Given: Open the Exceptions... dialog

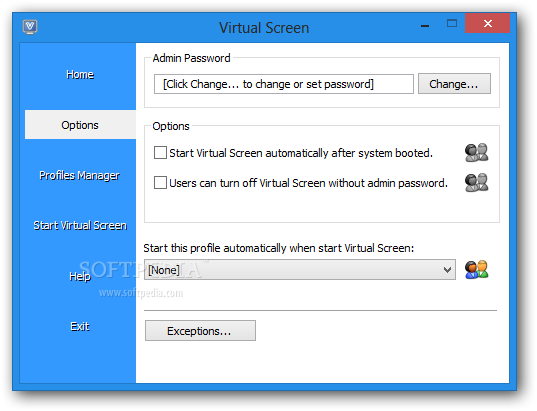Looking at the screenshot, I should tap(200, 331).
